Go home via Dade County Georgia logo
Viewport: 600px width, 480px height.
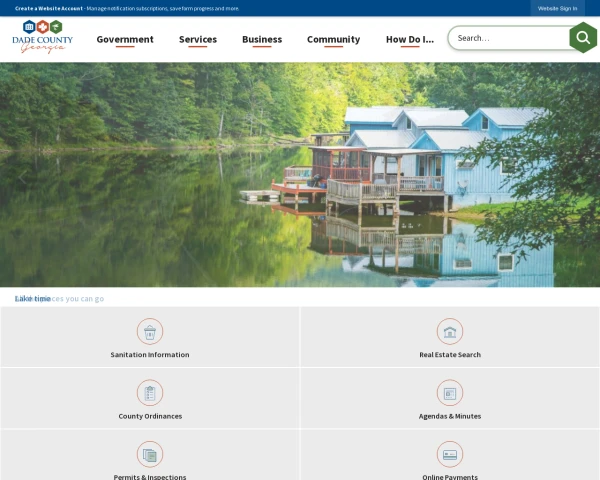pos(42,37)
